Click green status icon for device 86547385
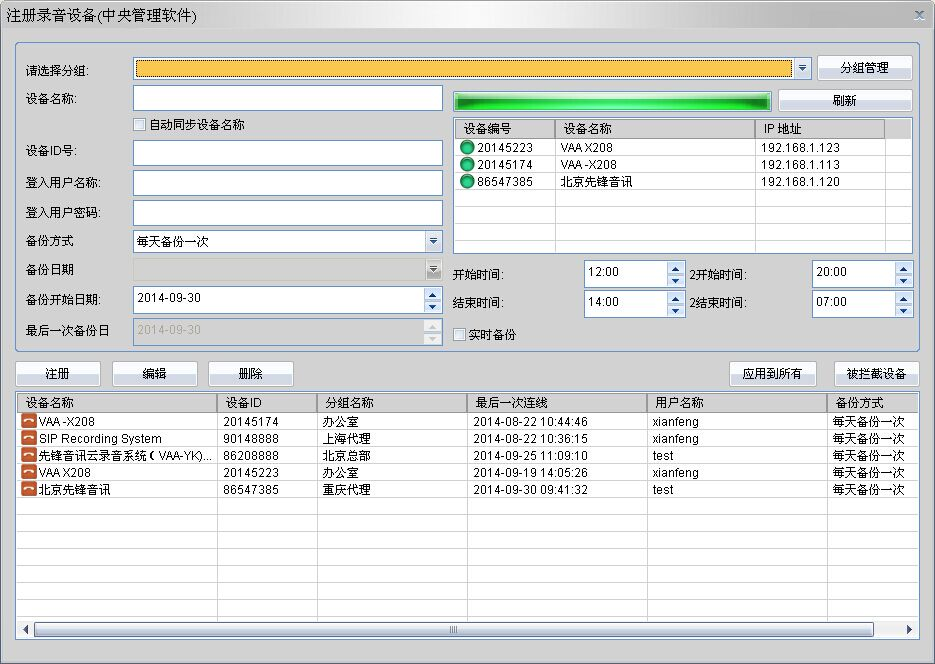Viewport: 935px width, 664px height. [467, 182]
